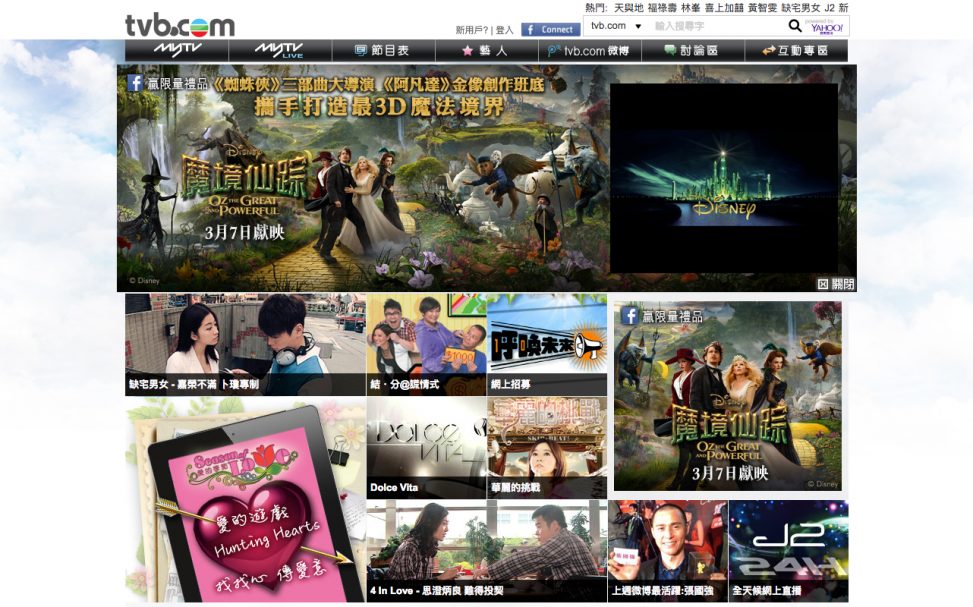Click the 新用戶? registration link
The width and height of the screenshot is (973, 607).
click(472, 30)
